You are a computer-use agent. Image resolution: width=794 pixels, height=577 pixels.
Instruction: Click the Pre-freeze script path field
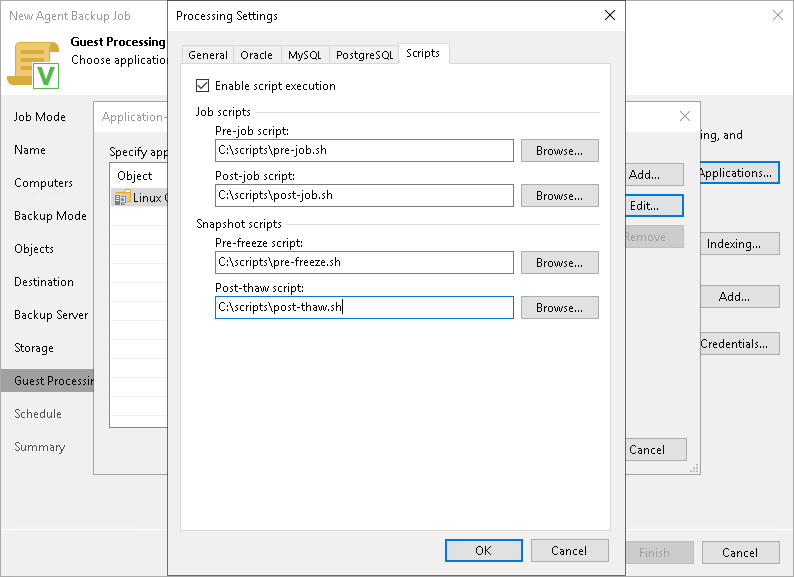click(364, 262)
